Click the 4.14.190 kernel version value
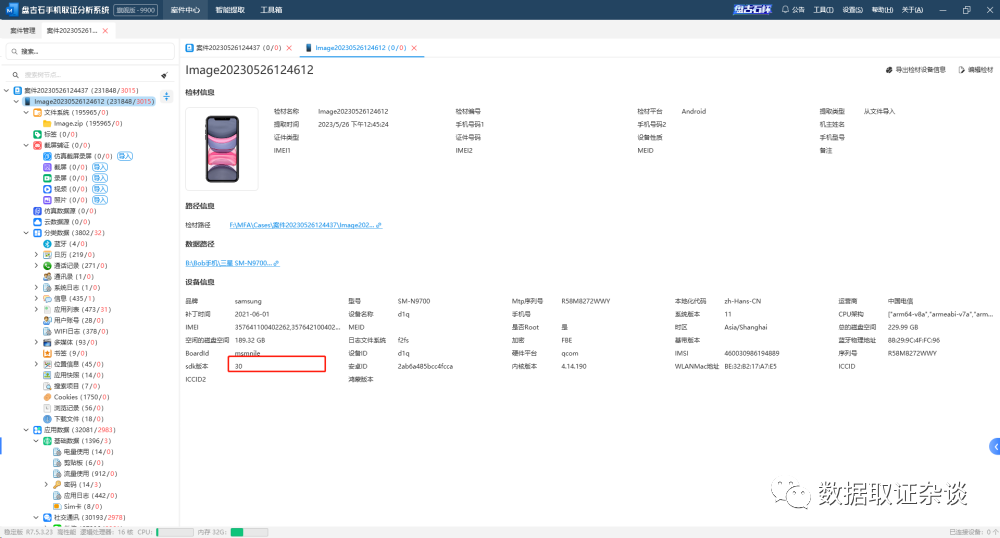 point(574,367)
